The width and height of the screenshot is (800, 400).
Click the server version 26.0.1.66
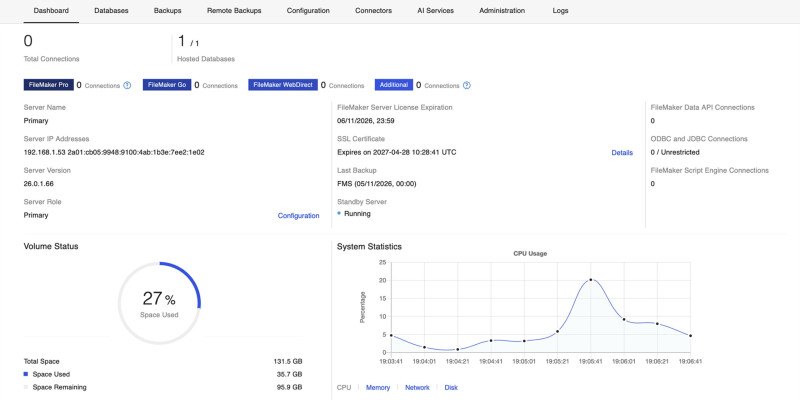pyautogui.click(x=38, y=184)
